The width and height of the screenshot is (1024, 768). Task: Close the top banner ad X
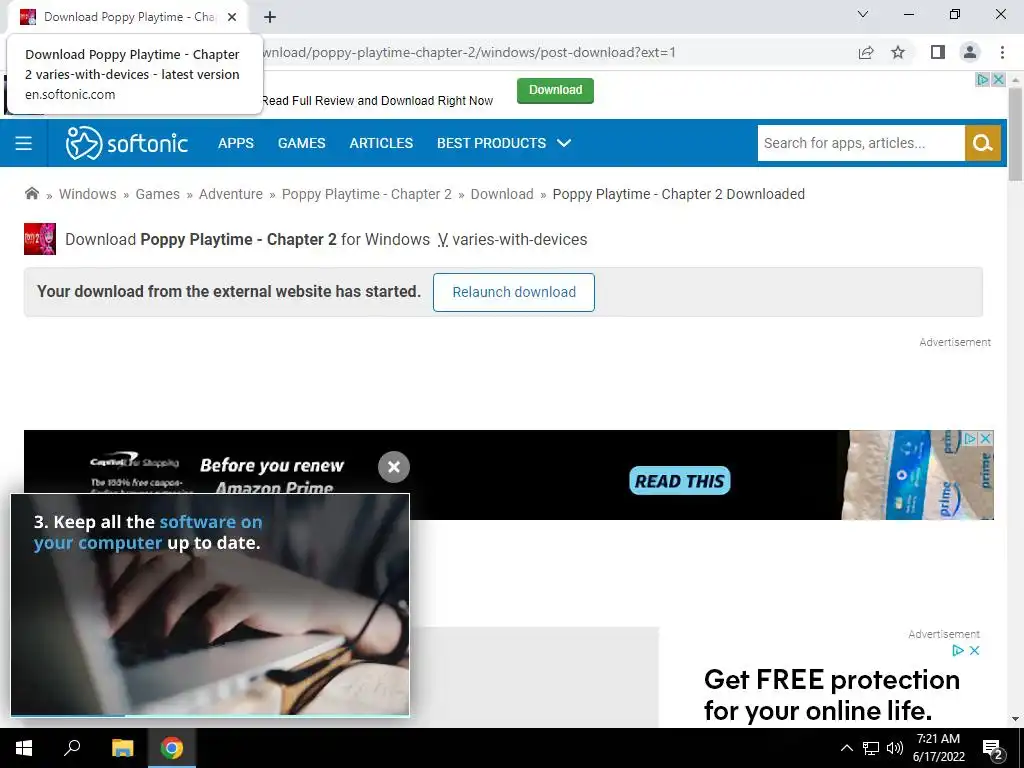click(x=999, y=79)
